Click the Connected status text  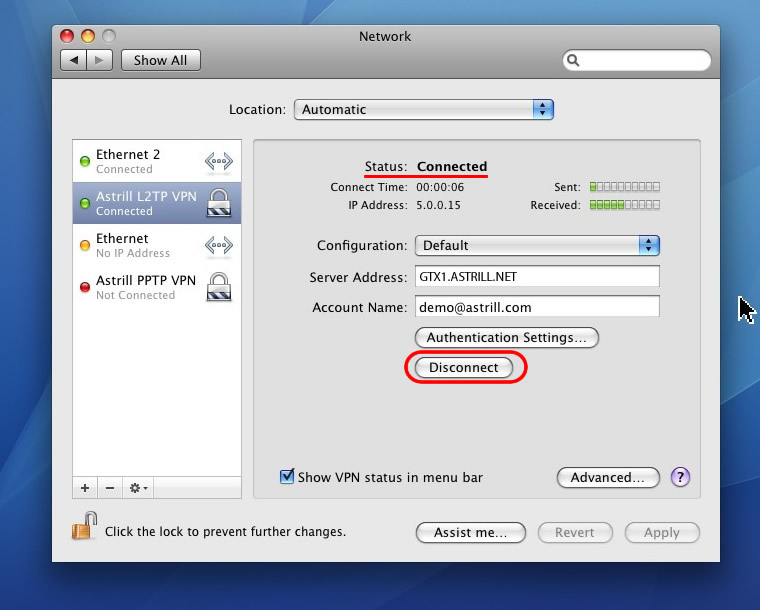coord(452,167)
